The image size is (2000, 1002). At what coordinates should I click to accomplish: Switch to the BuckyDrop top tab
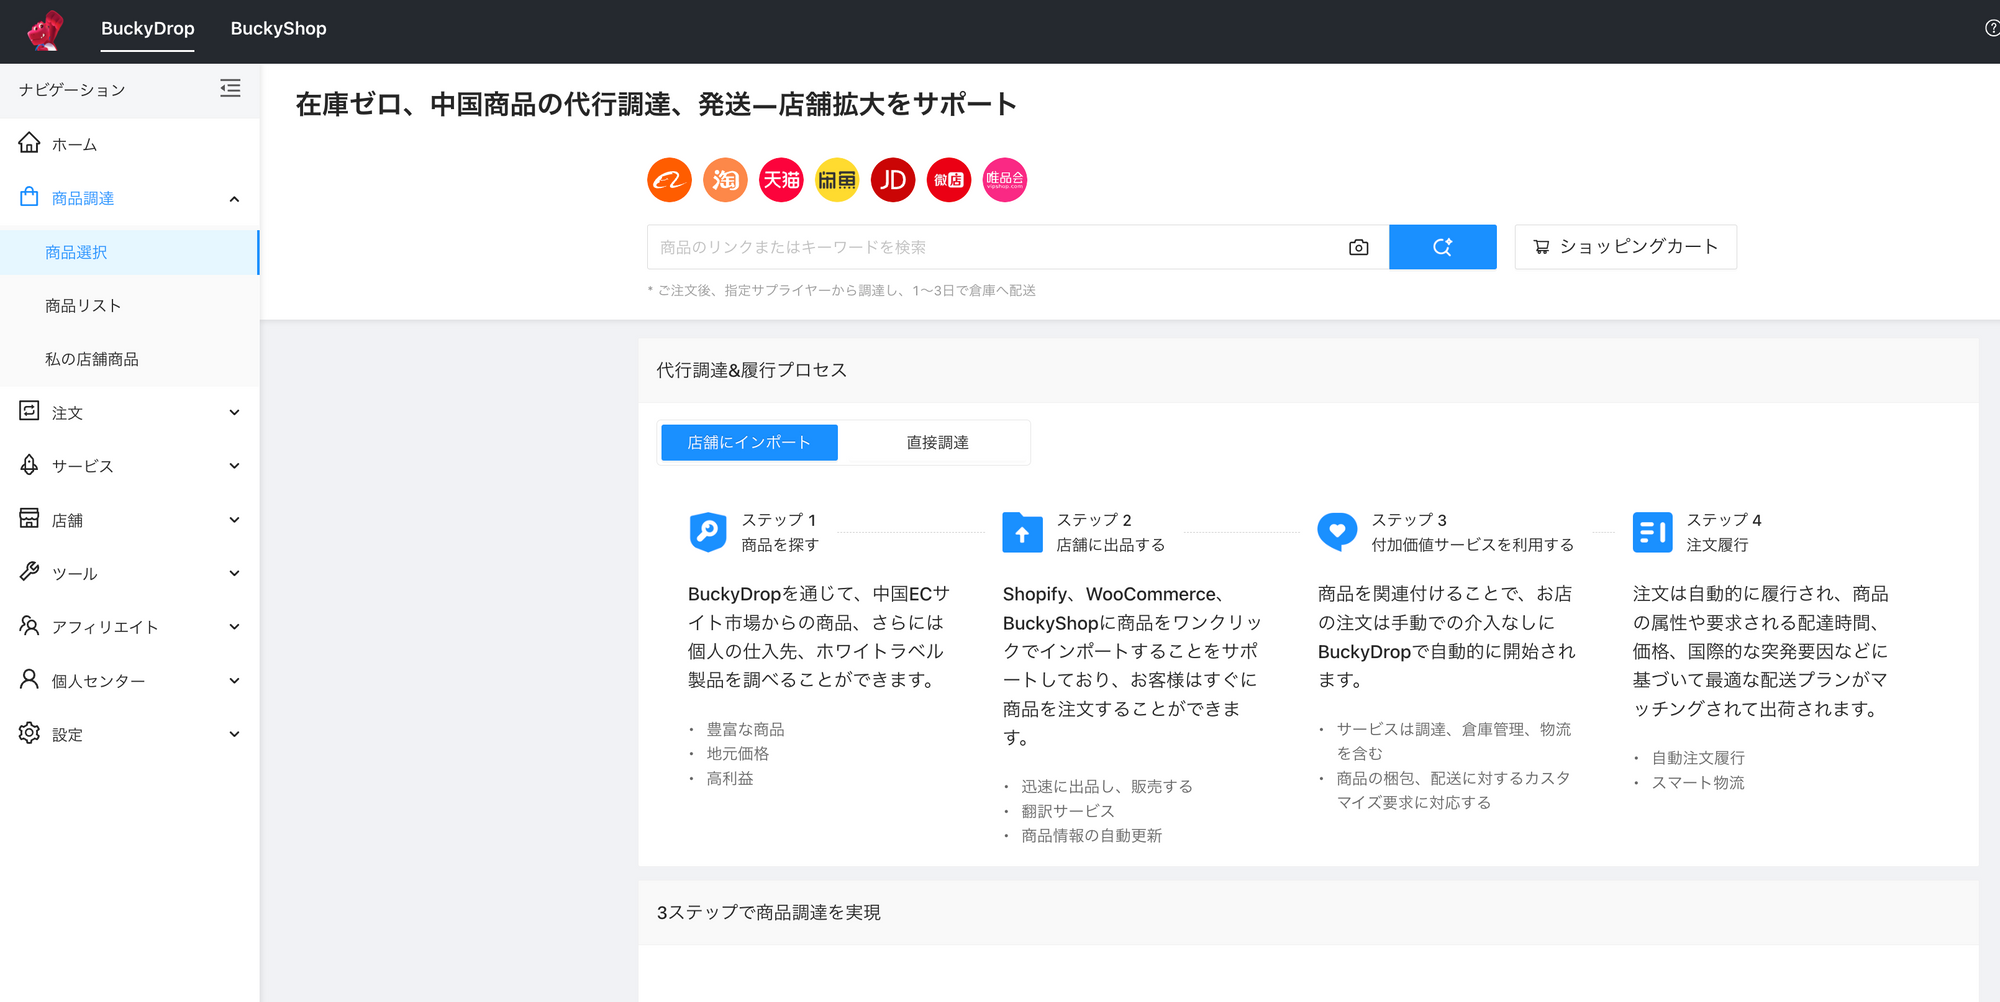[148, 29]
